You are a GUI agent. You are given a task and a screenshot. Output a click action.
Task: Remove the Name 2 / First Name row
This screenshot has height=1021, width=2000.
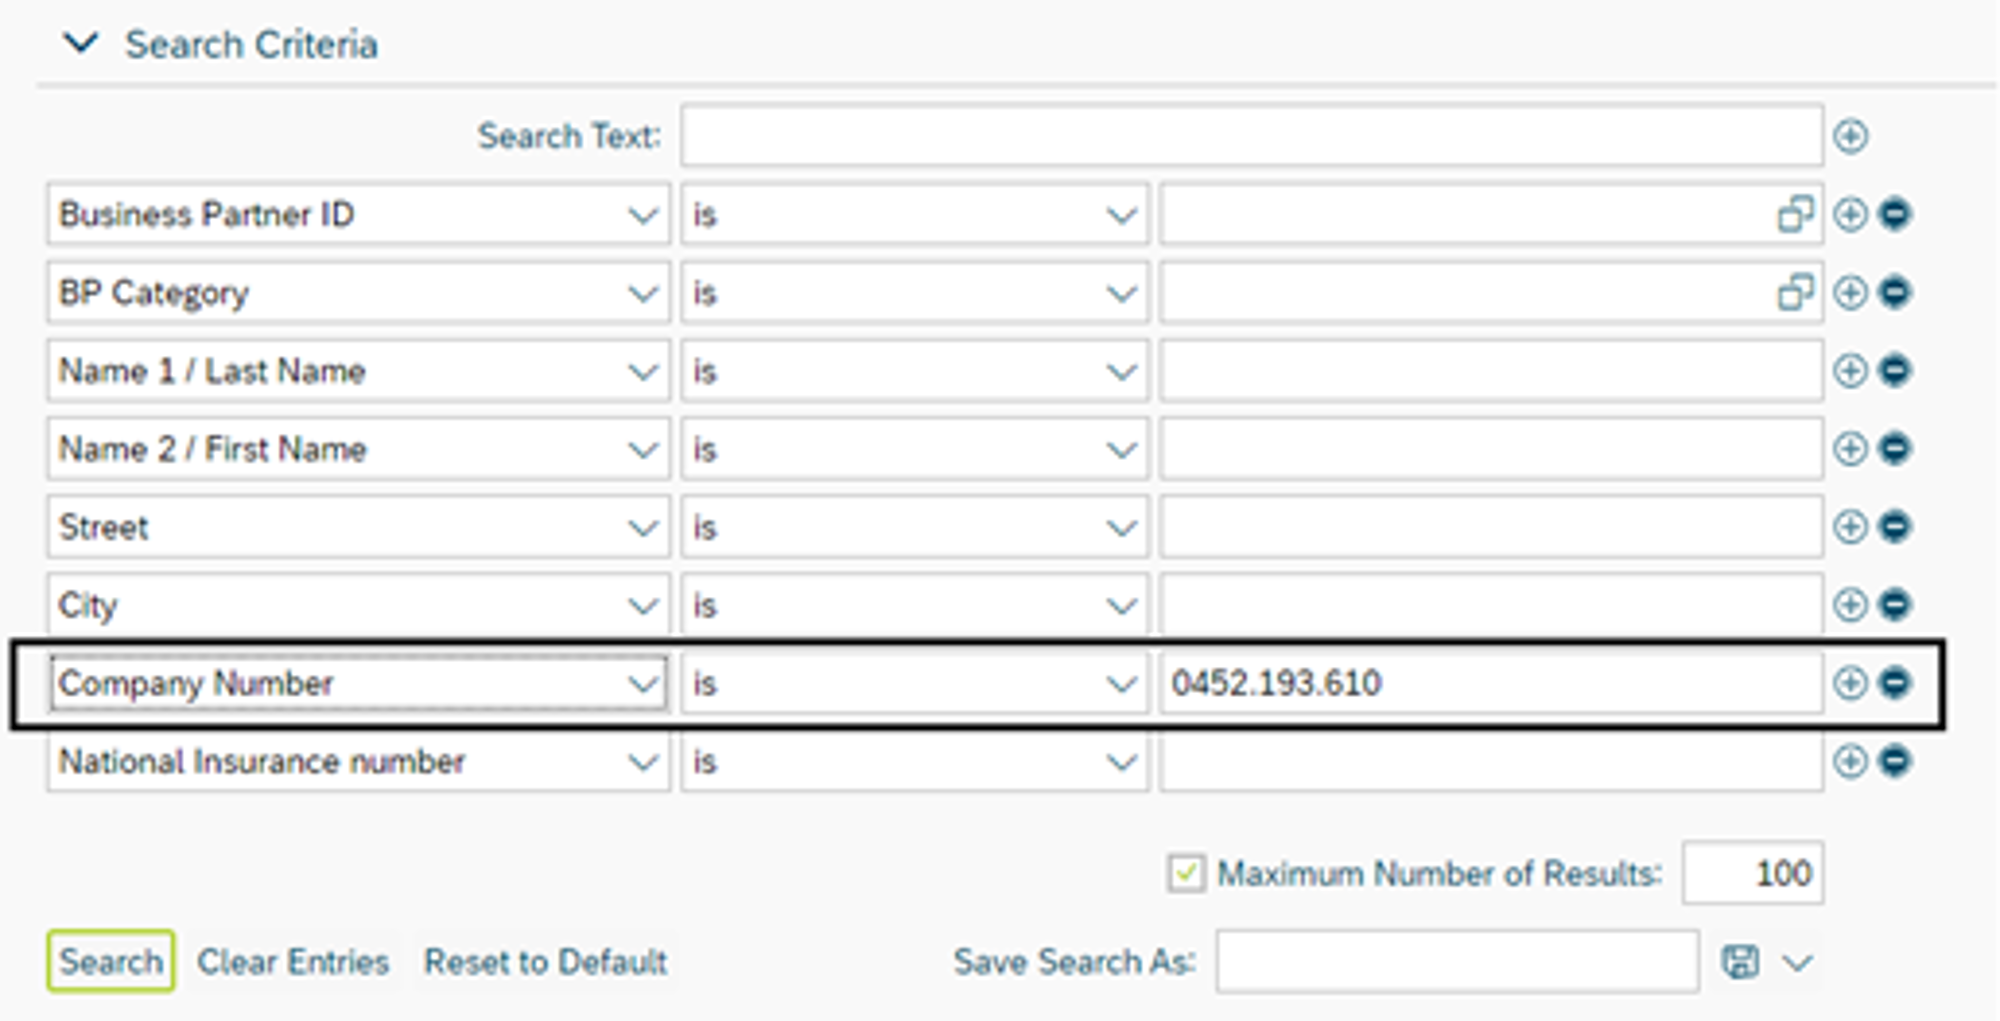click(x=1895, y=448)
